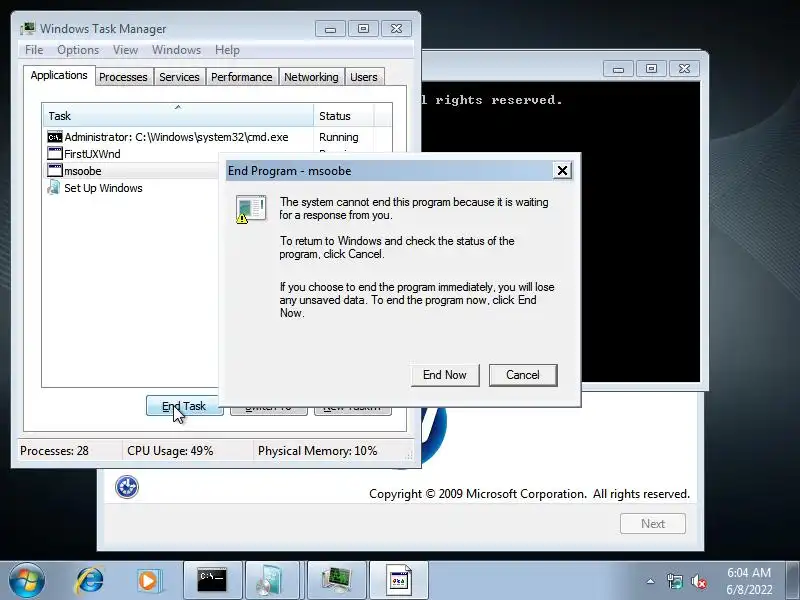This screenshot has width=800, height=600.
Task: Go to the Performance tab
Action: pyautogui.click(x=241, y=77)
